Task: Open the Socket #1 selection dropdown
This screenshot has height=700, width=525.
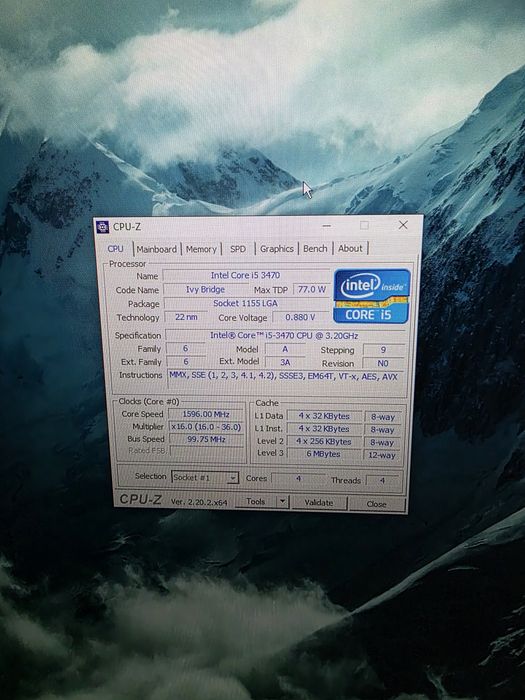Action: tap(205, 477)
